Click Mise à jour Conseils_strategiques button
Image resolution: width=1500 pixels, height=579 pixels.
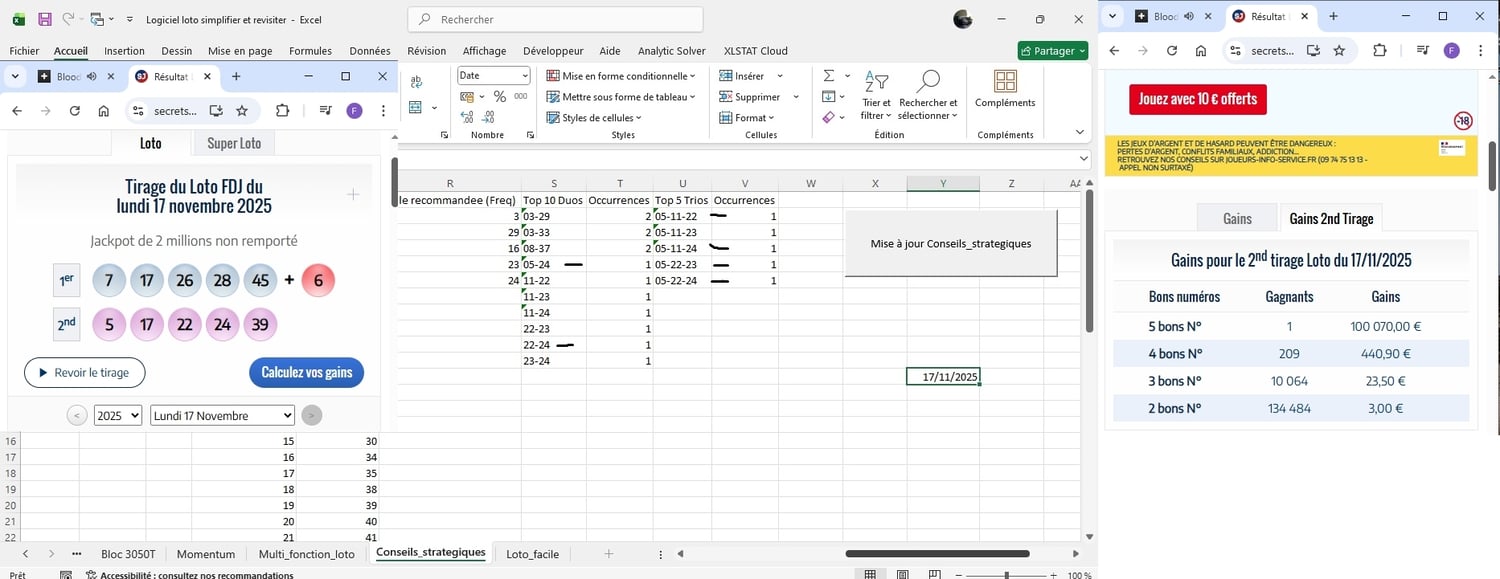(950, 243)
